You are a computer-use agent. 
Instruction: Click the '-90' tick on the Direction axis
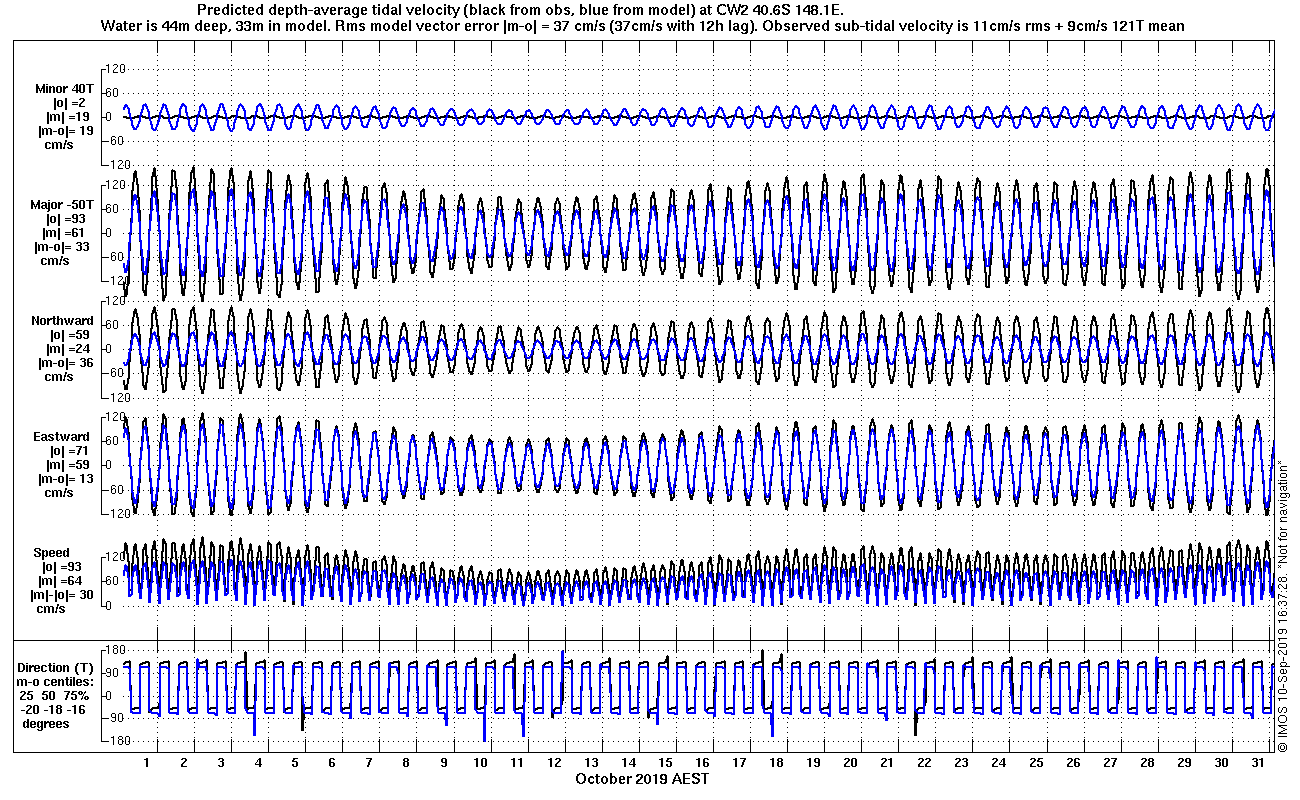112,718
